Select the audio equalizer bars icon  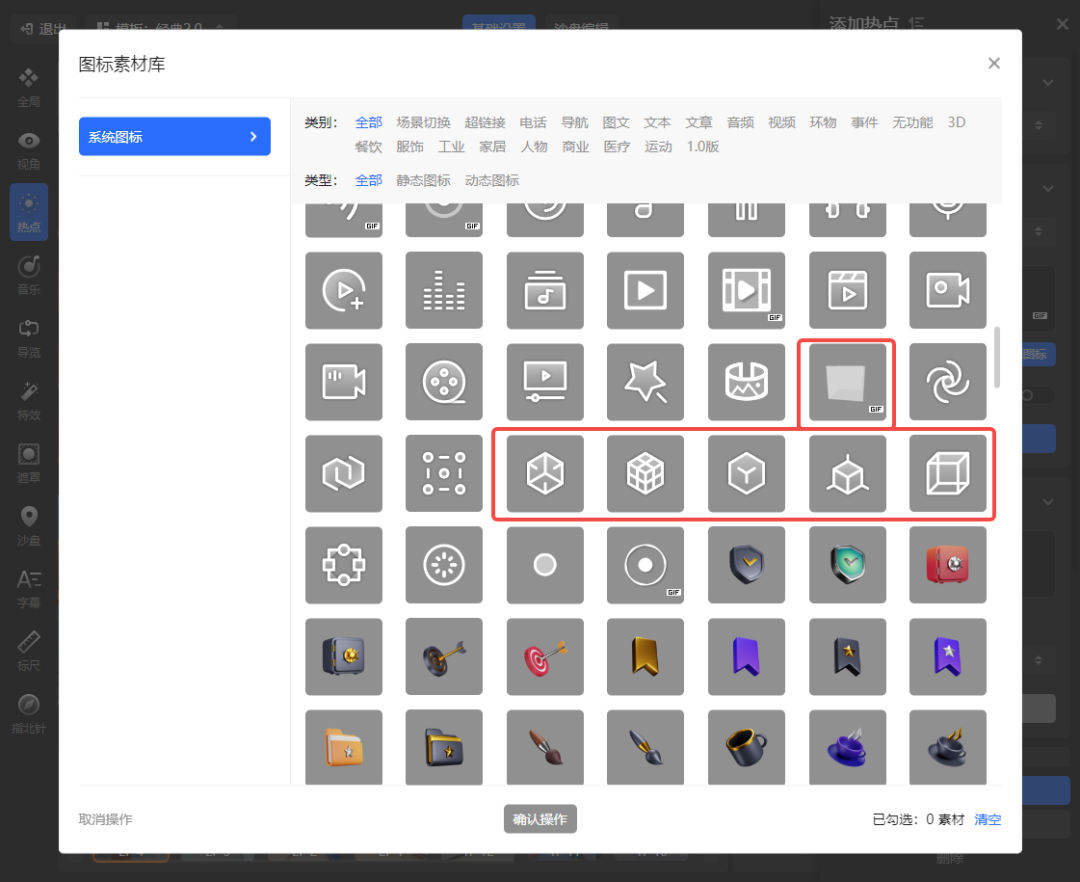pyautogui.click(x=444, y=290)
